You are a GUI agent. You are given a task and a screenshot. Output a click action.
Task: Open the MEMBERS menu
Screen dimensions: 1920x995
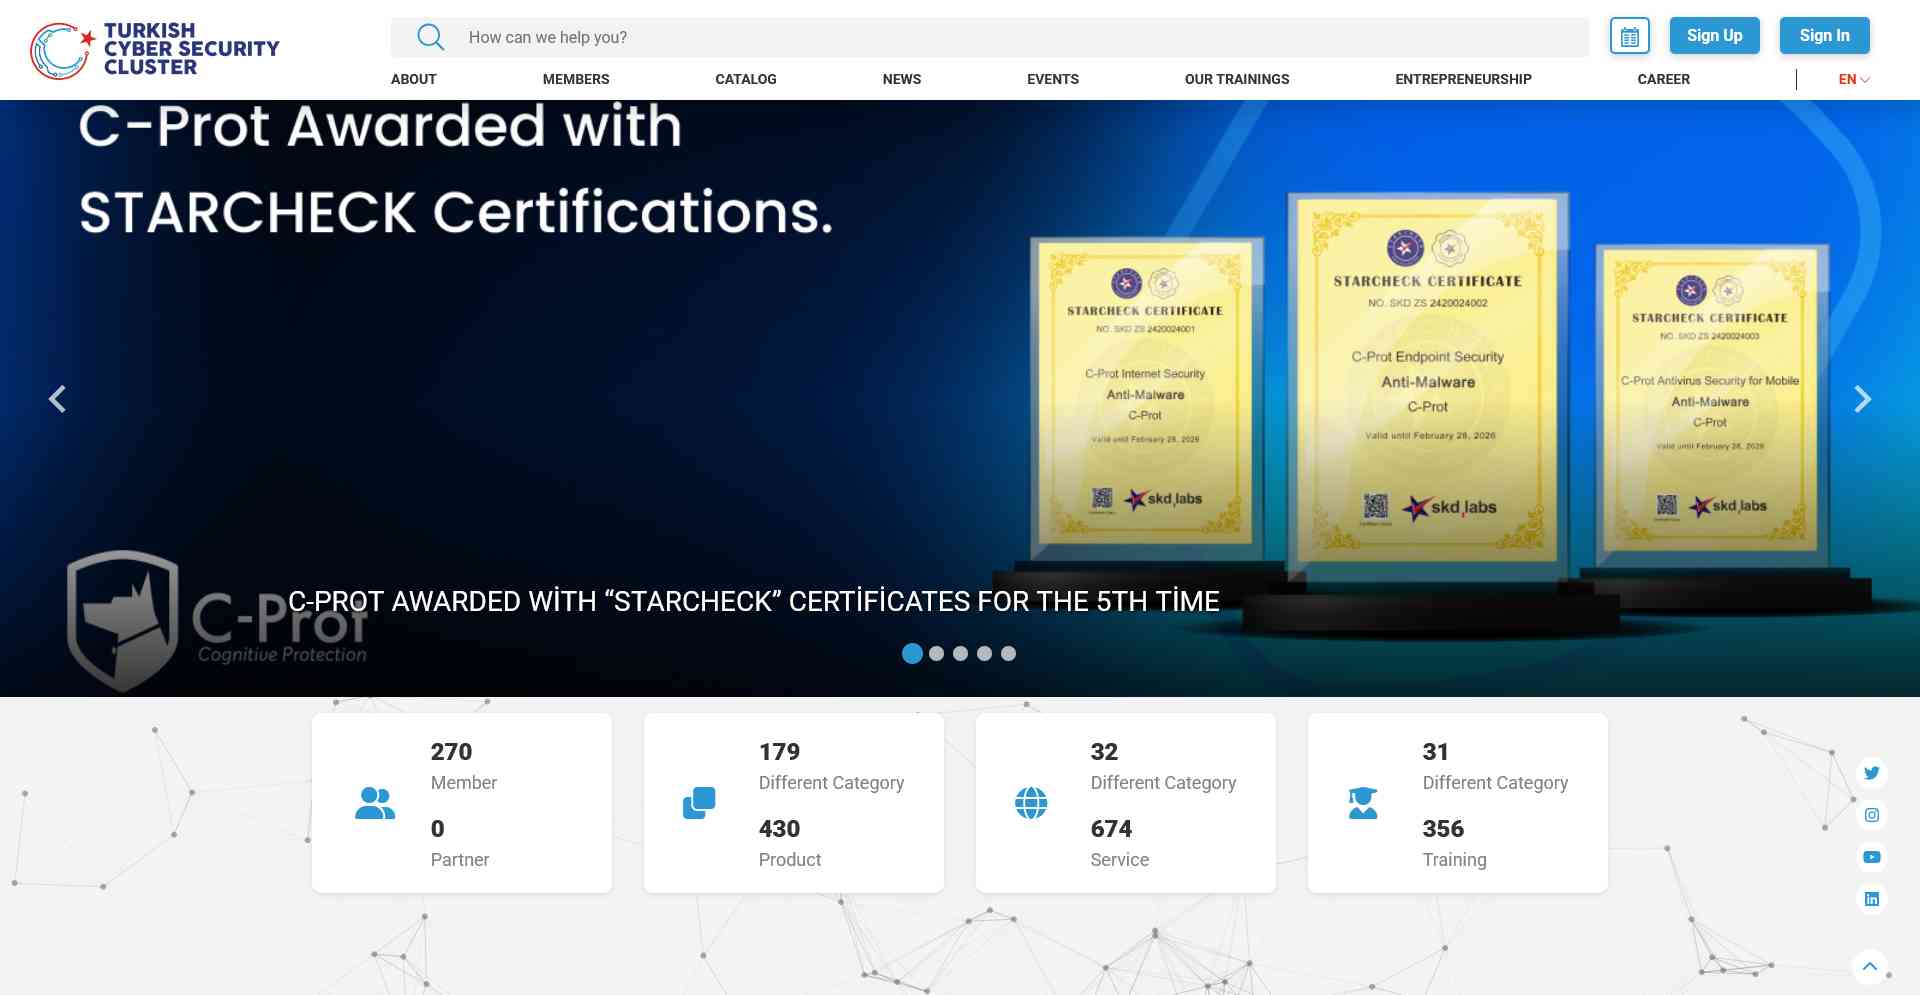[x=575, y=79]
